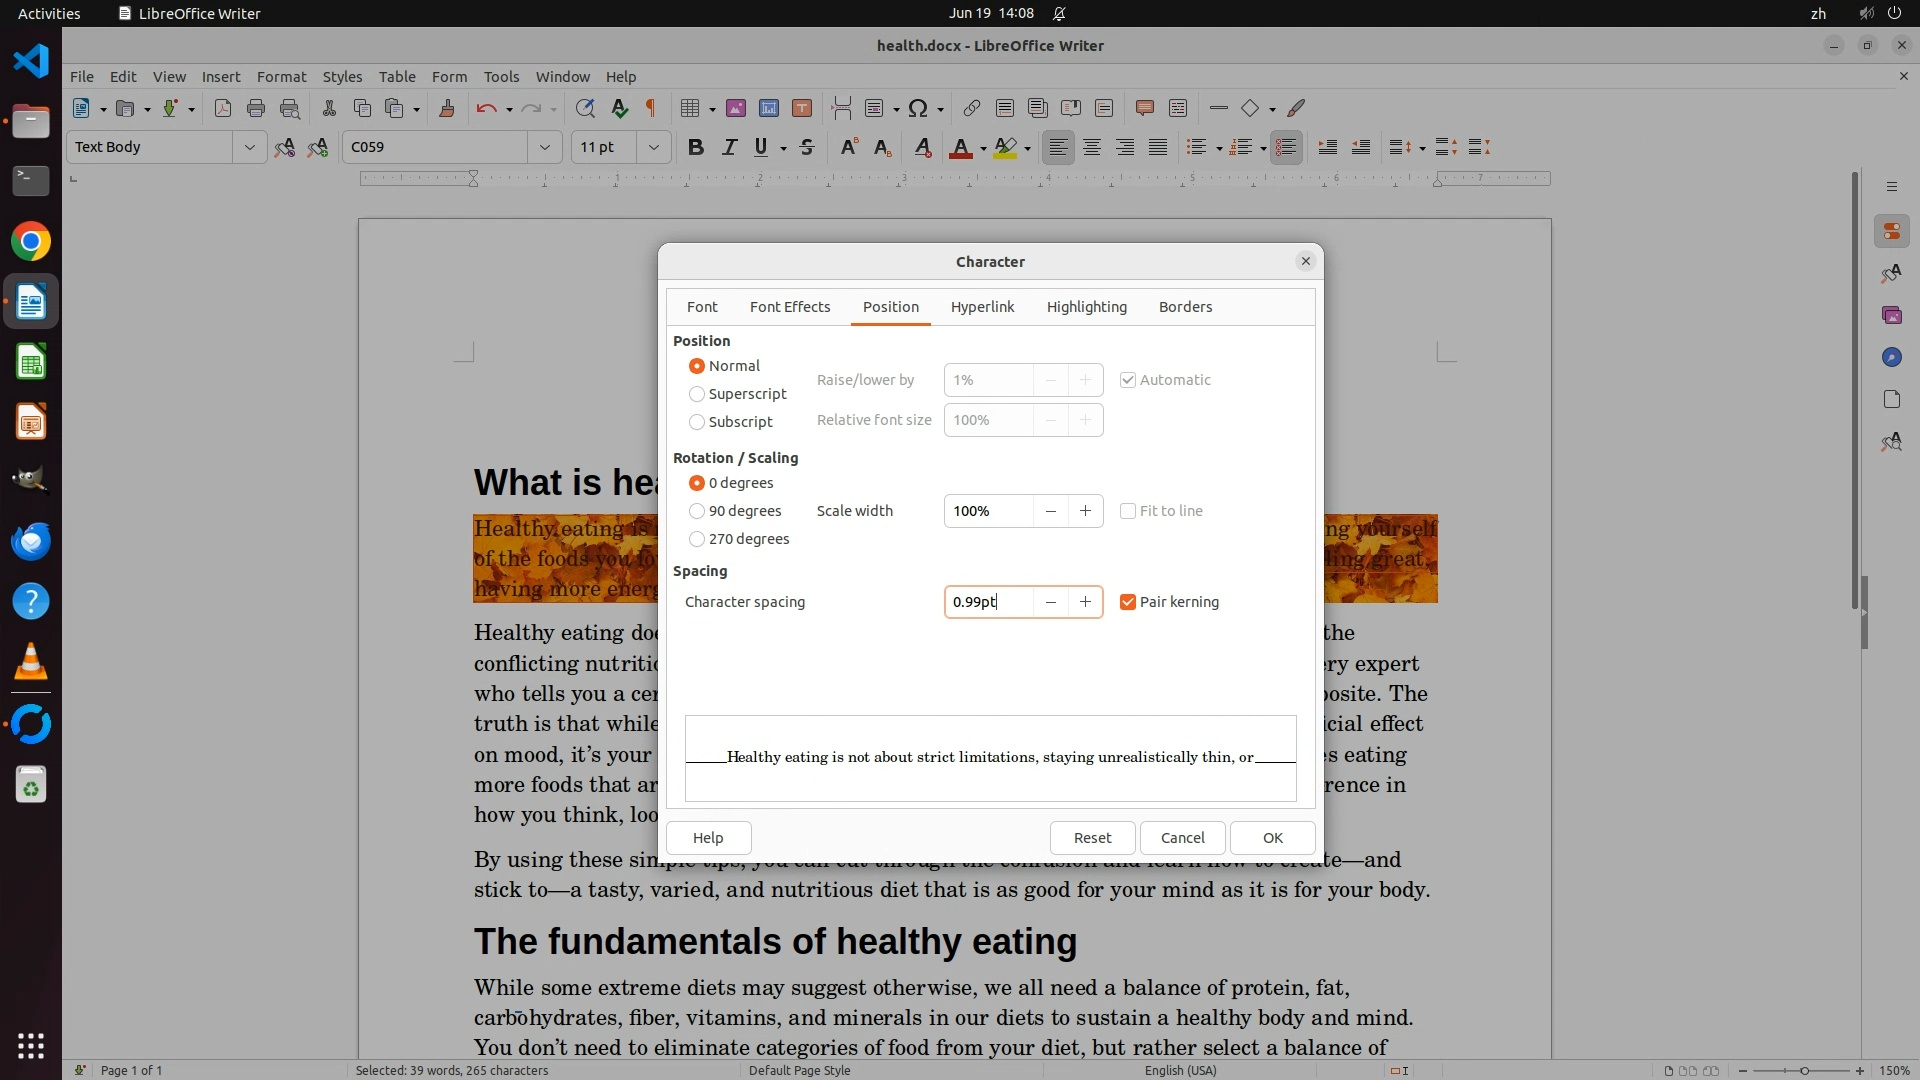The height and width of the screenshot is (1080, 1920).
Task: Click the zoom slider in the status bar
Action: tap(1803, 1071)
